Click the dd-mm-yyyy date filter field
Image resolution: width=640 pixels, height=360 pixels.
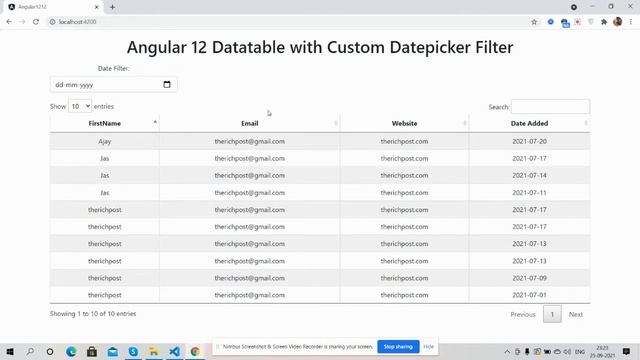coord(113,84)
